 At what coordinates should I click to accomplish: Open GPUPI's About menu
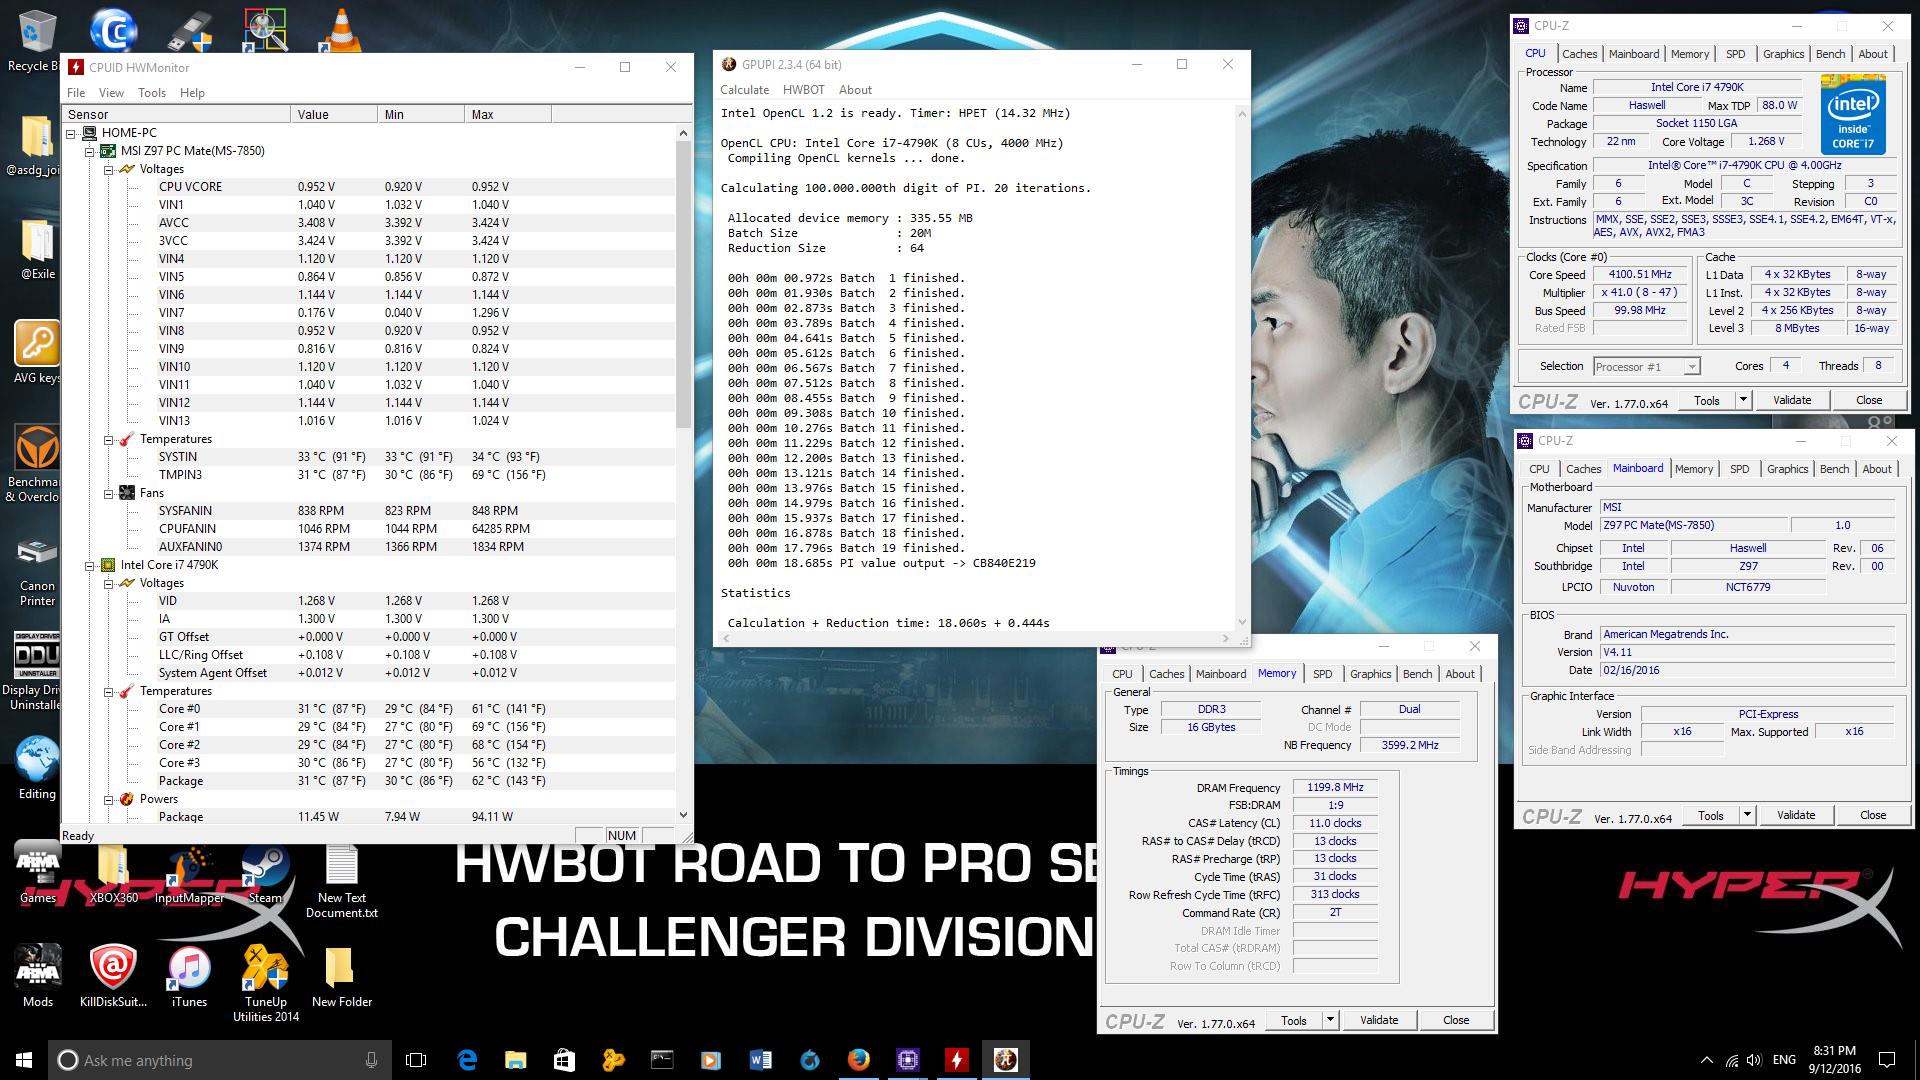pyautogui.click(x=855, y=90)
